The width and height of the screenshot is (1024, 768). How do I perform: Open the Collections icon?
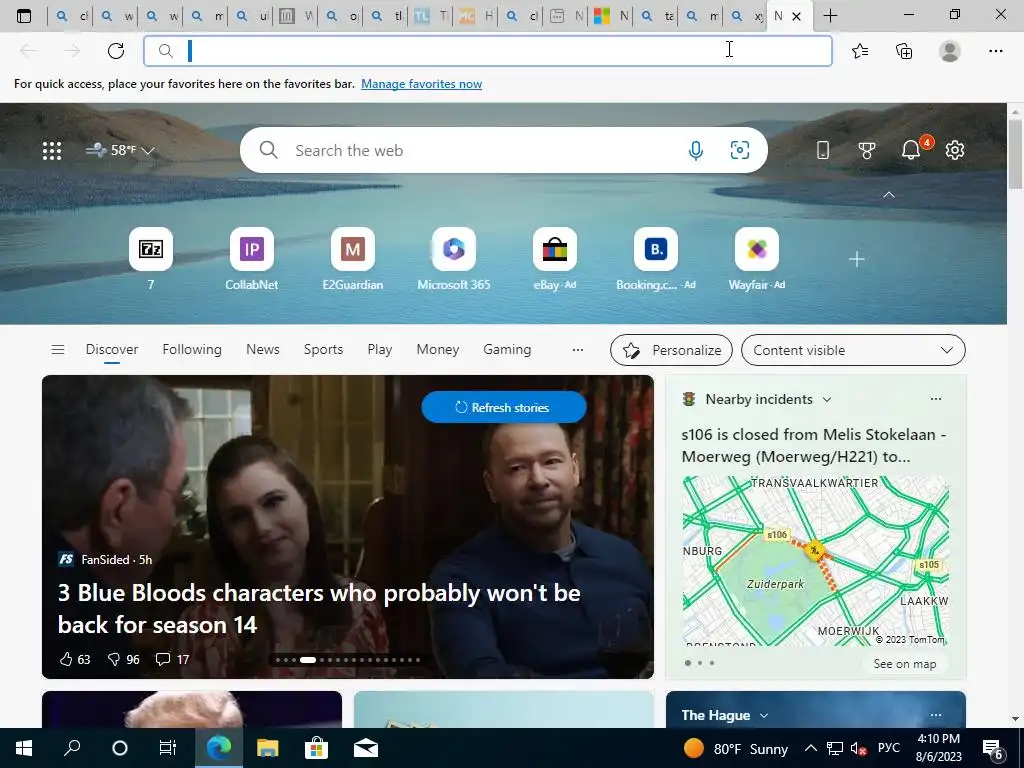[x=904, y=51]
